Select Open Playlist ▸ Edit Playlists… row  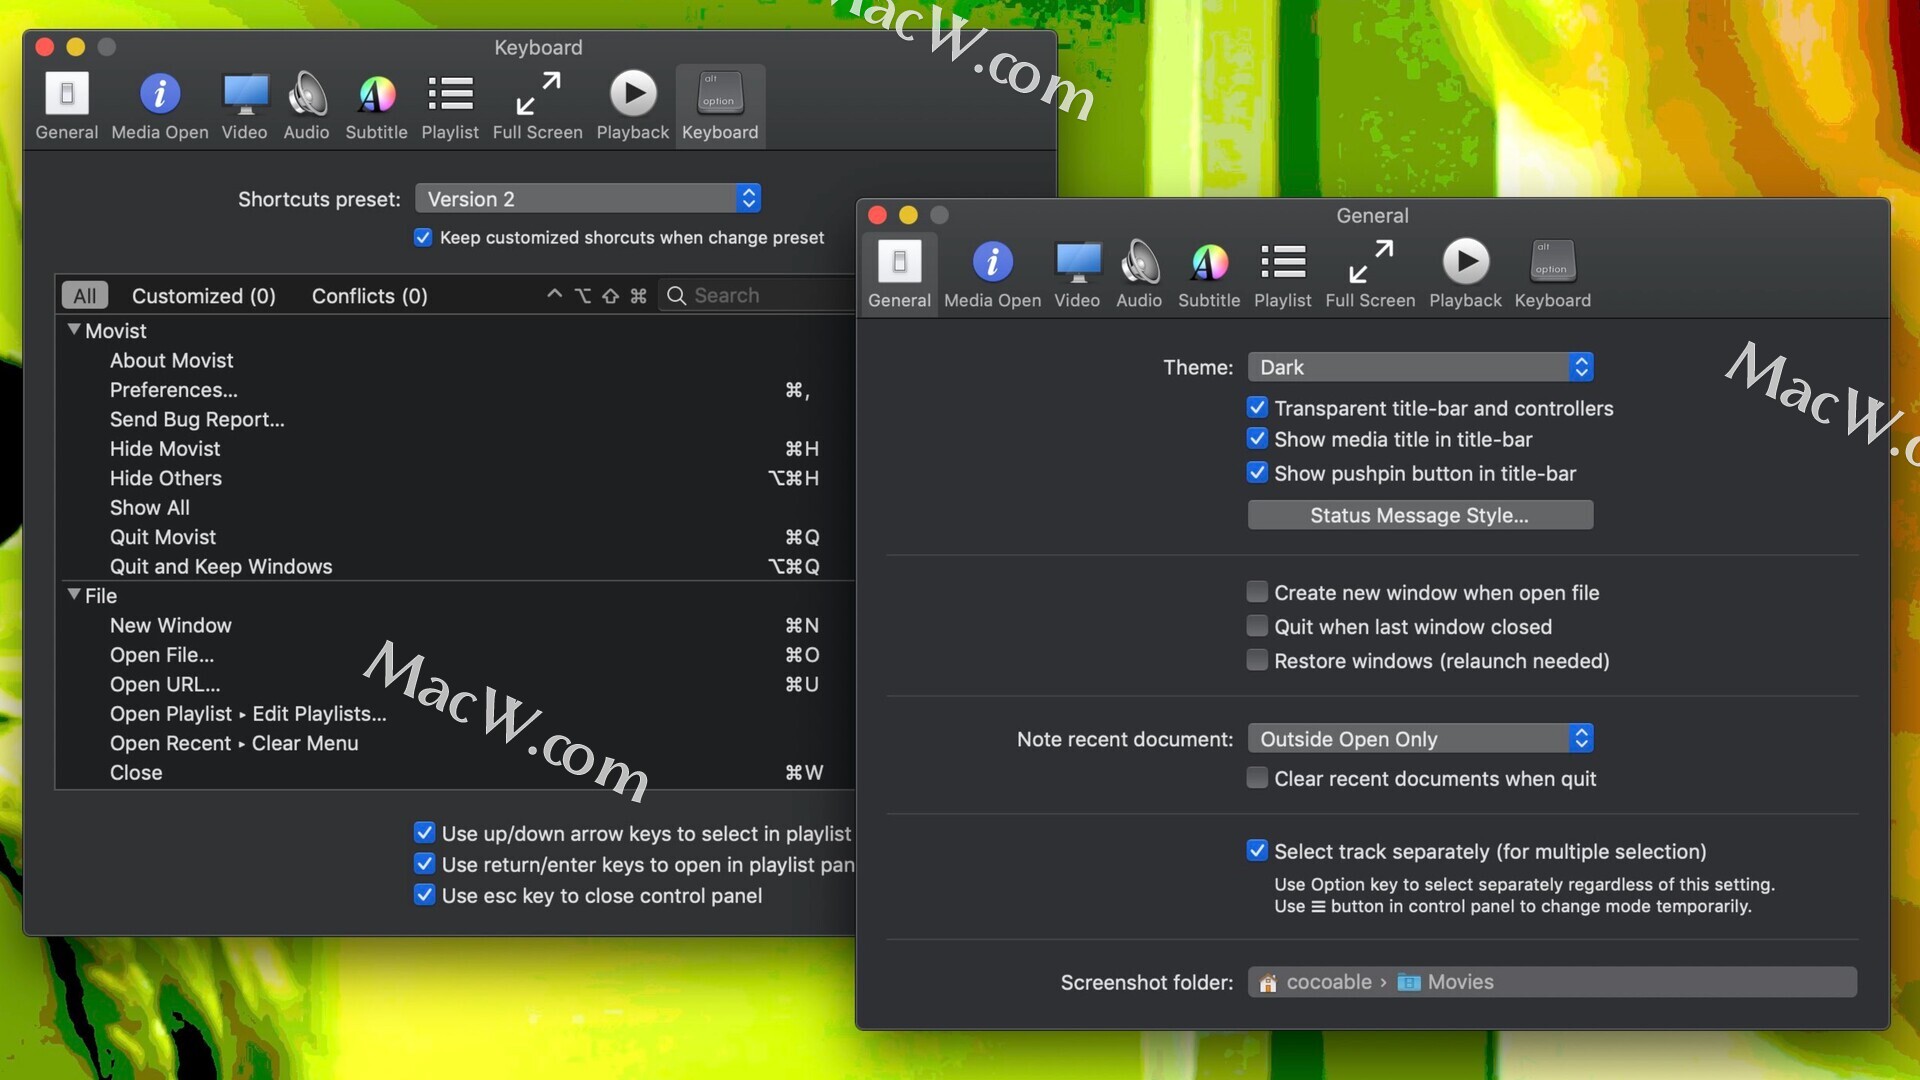pyautogui.click(x=456, y=714)
